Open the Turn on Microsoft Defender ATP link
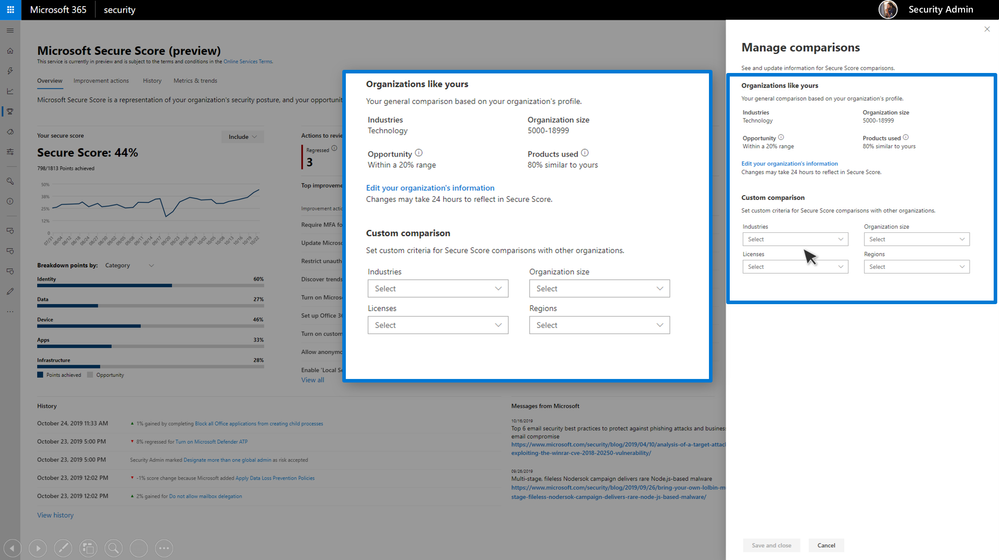Image resolution: width=999 pixels, height=560 pixels. coord(212,442)
